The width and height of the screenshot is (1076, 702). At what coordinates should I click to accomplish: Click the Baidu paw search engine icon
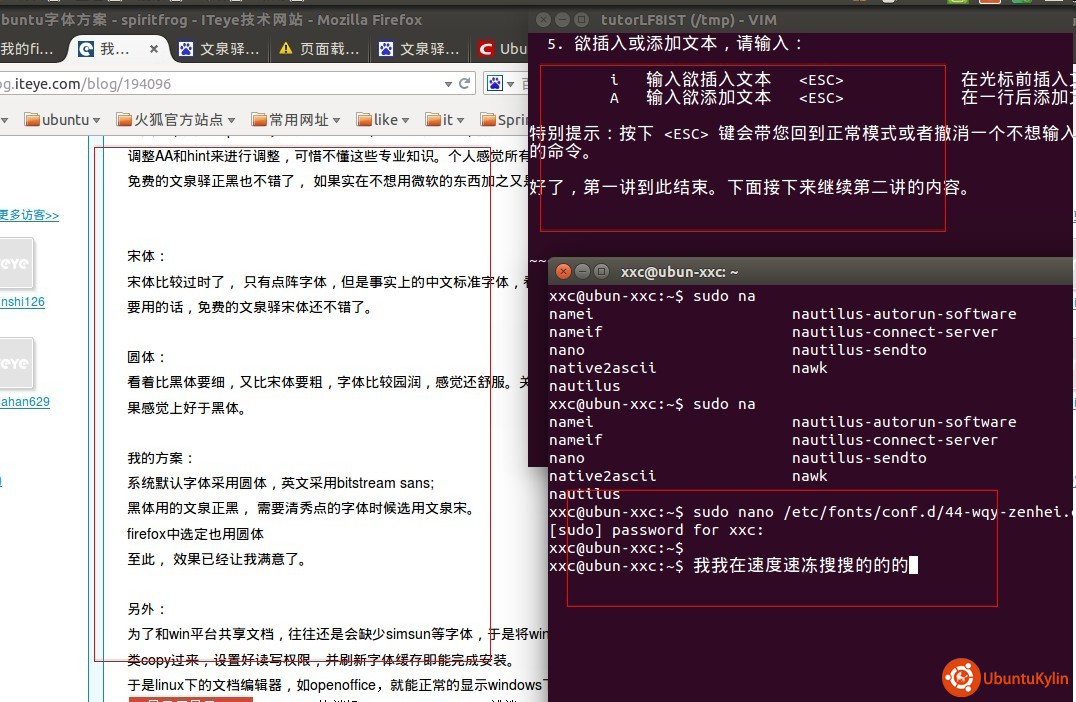tap(494, 84)
